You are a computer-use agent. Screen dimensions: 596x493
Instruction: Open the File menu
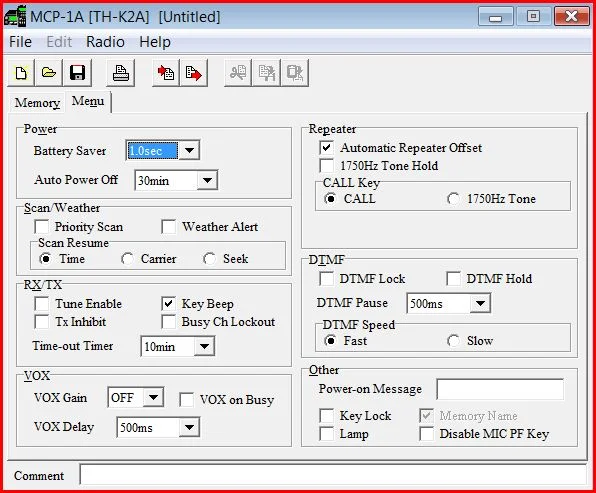[x=21, y=42]
